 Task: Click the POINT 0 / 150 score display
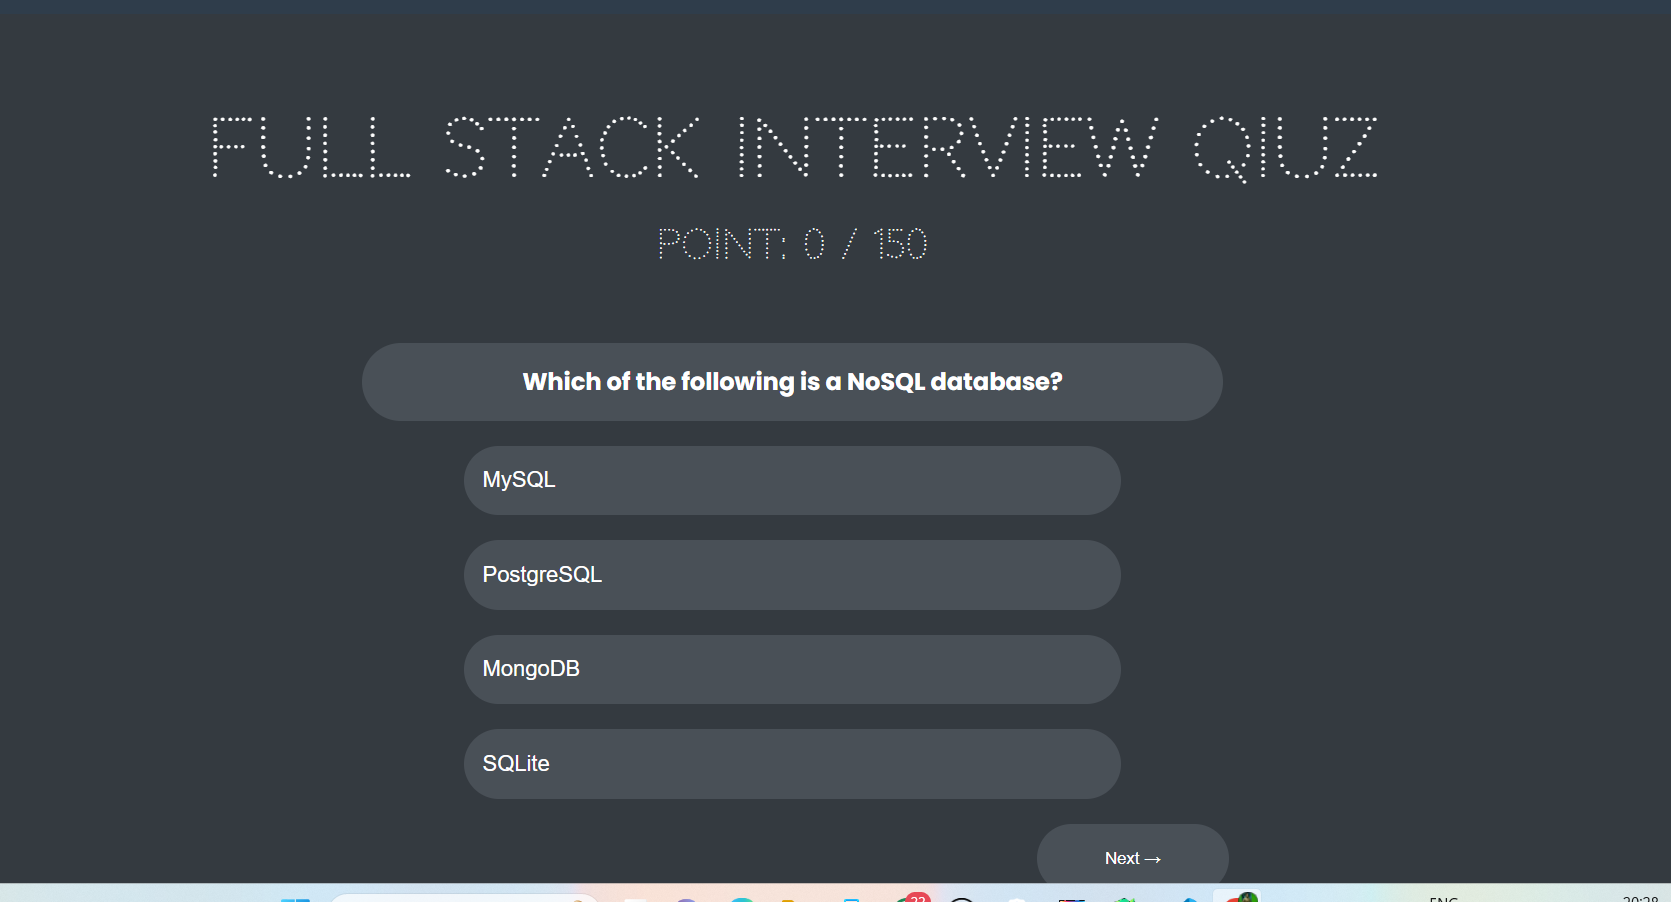coord(792,243)
